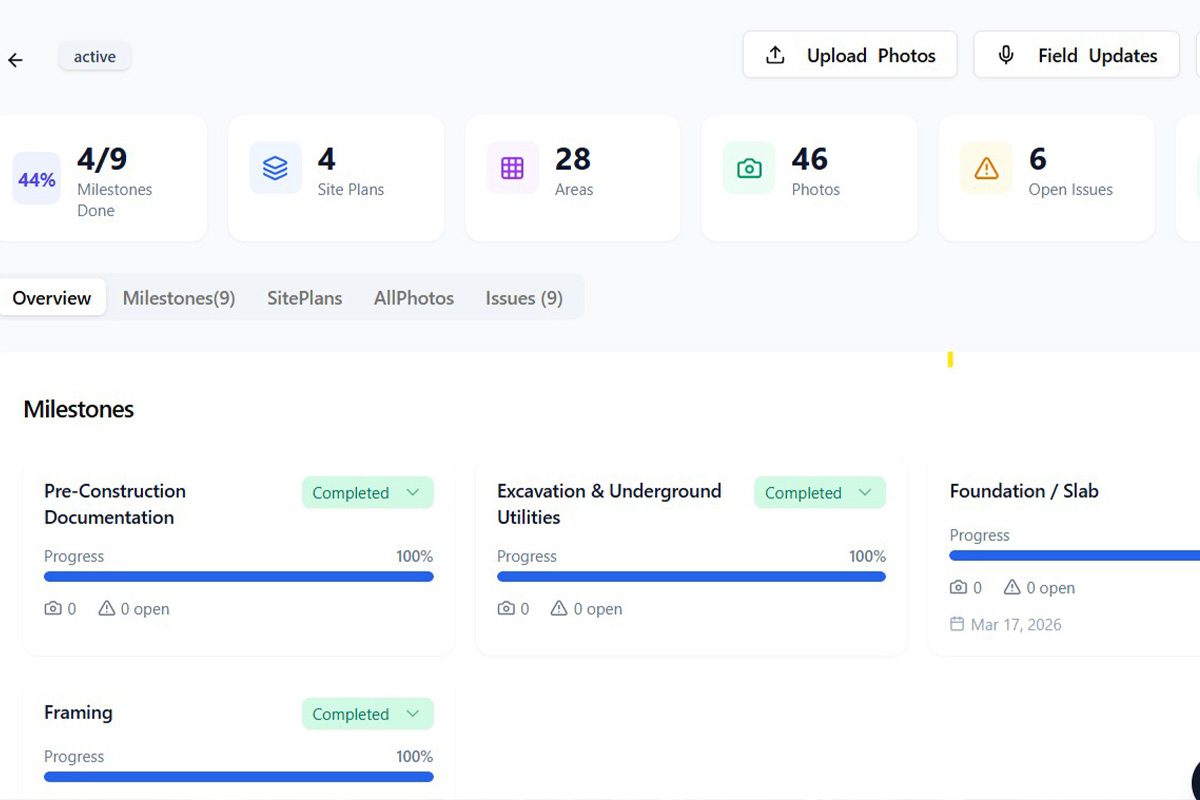Open the Framing milestone status dropdown
This screenshot has height=800, width=1200.
pos(368,714)
